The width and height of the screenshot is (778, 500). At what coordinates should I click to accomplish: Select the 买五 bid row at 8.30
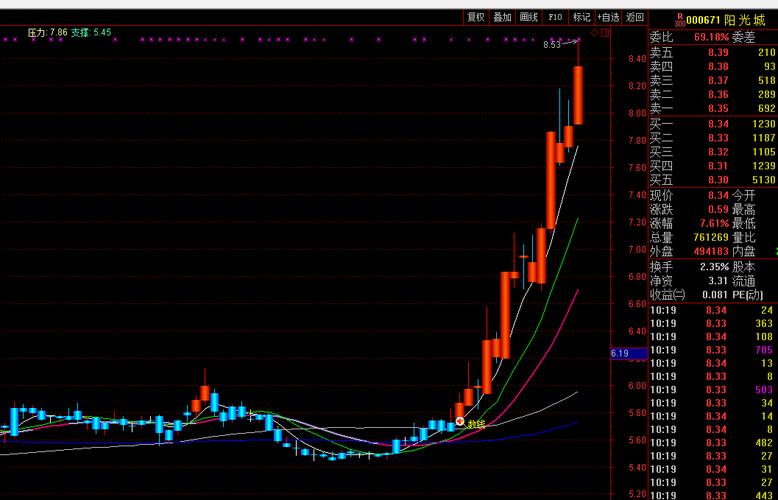point(712,179)
